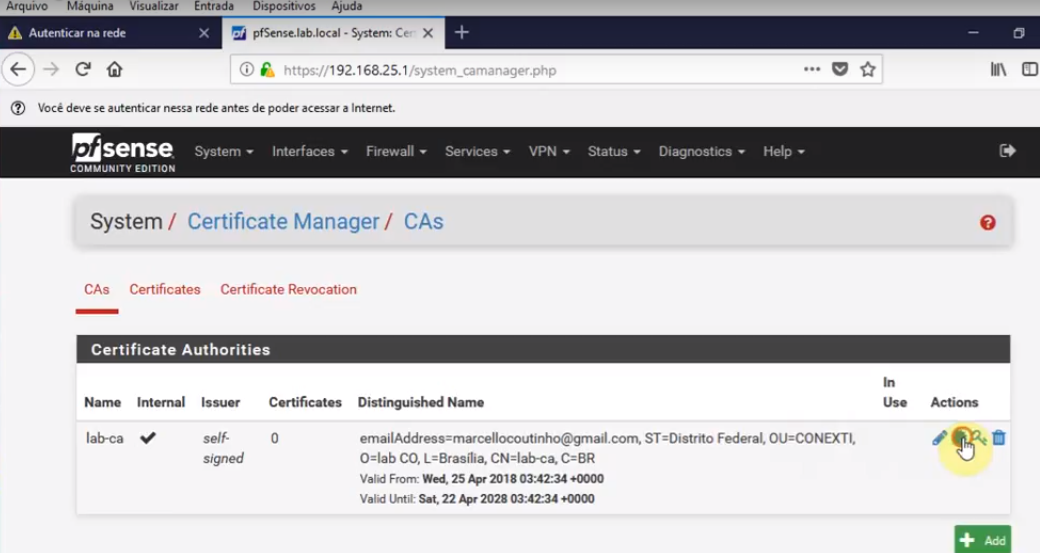
Task: Go to the pfSense logo home
Action: click(x=123, y=153)
